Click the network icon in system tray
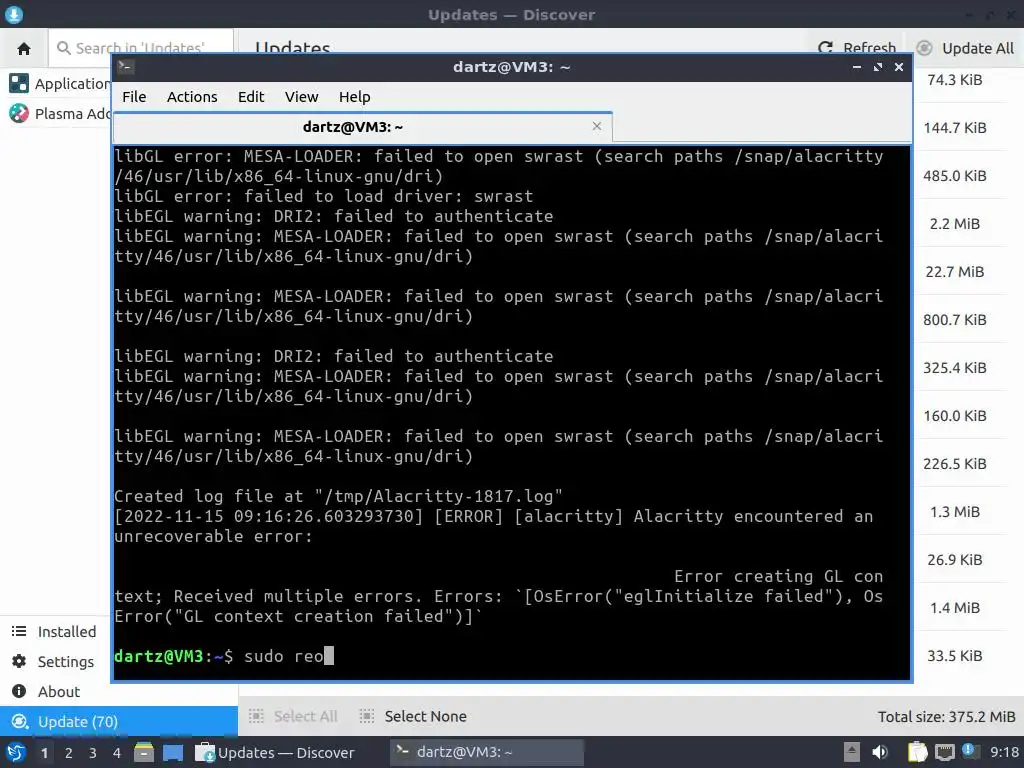The height and width of the screenshot is (768, 1024). click(x=944, y=752)
